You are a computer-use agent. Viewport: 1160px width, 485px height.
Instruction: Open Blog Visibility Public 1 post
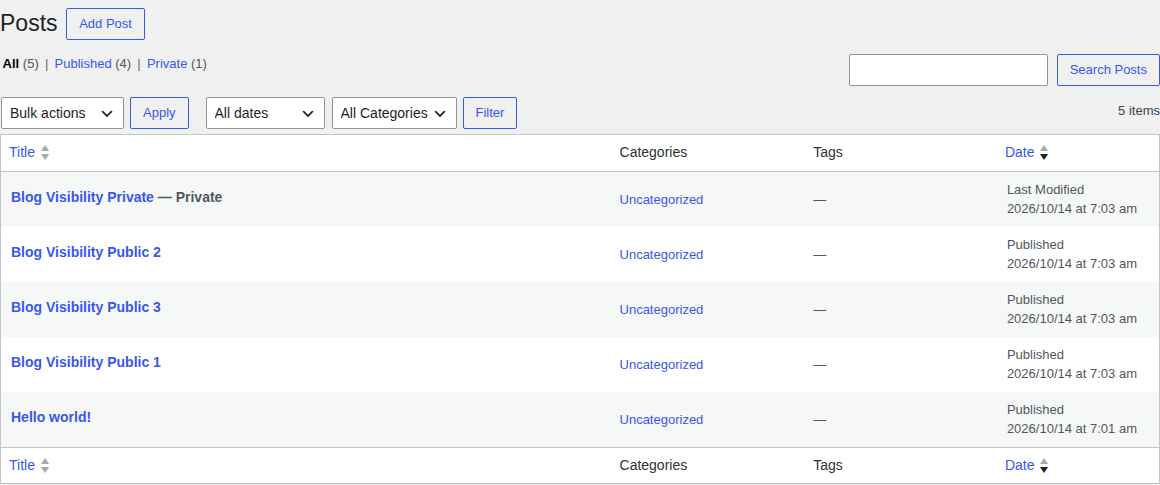click(86, 362)
